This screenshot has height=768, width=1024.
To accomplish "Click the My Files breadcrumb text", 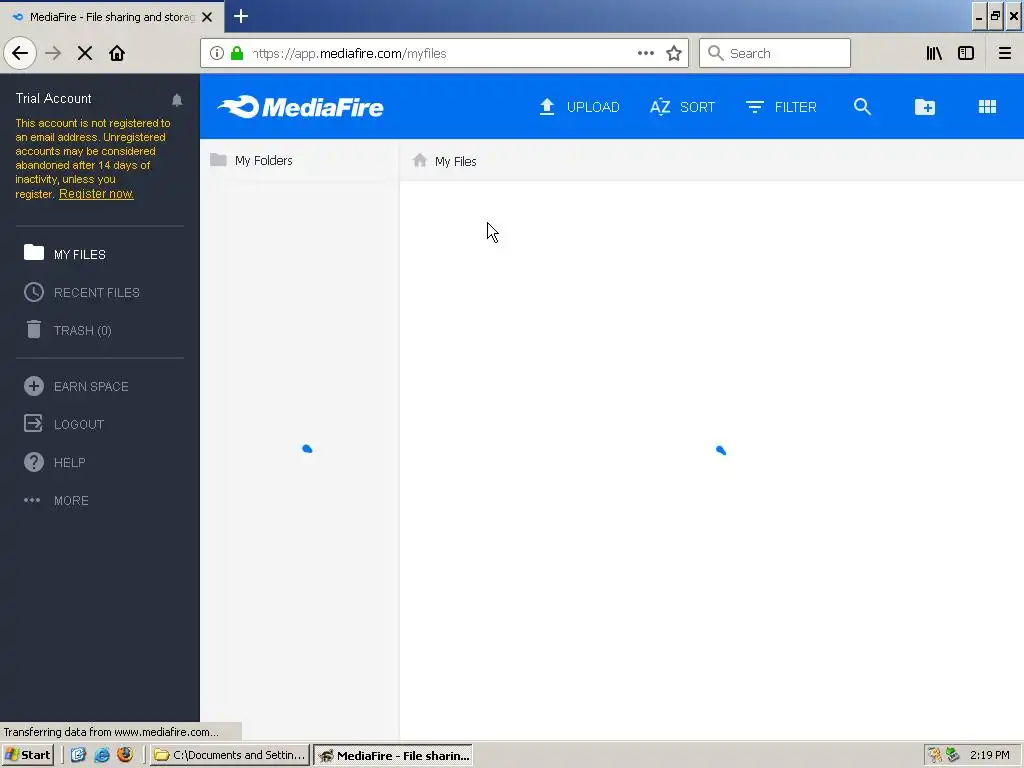I will (x=456, y=161).
